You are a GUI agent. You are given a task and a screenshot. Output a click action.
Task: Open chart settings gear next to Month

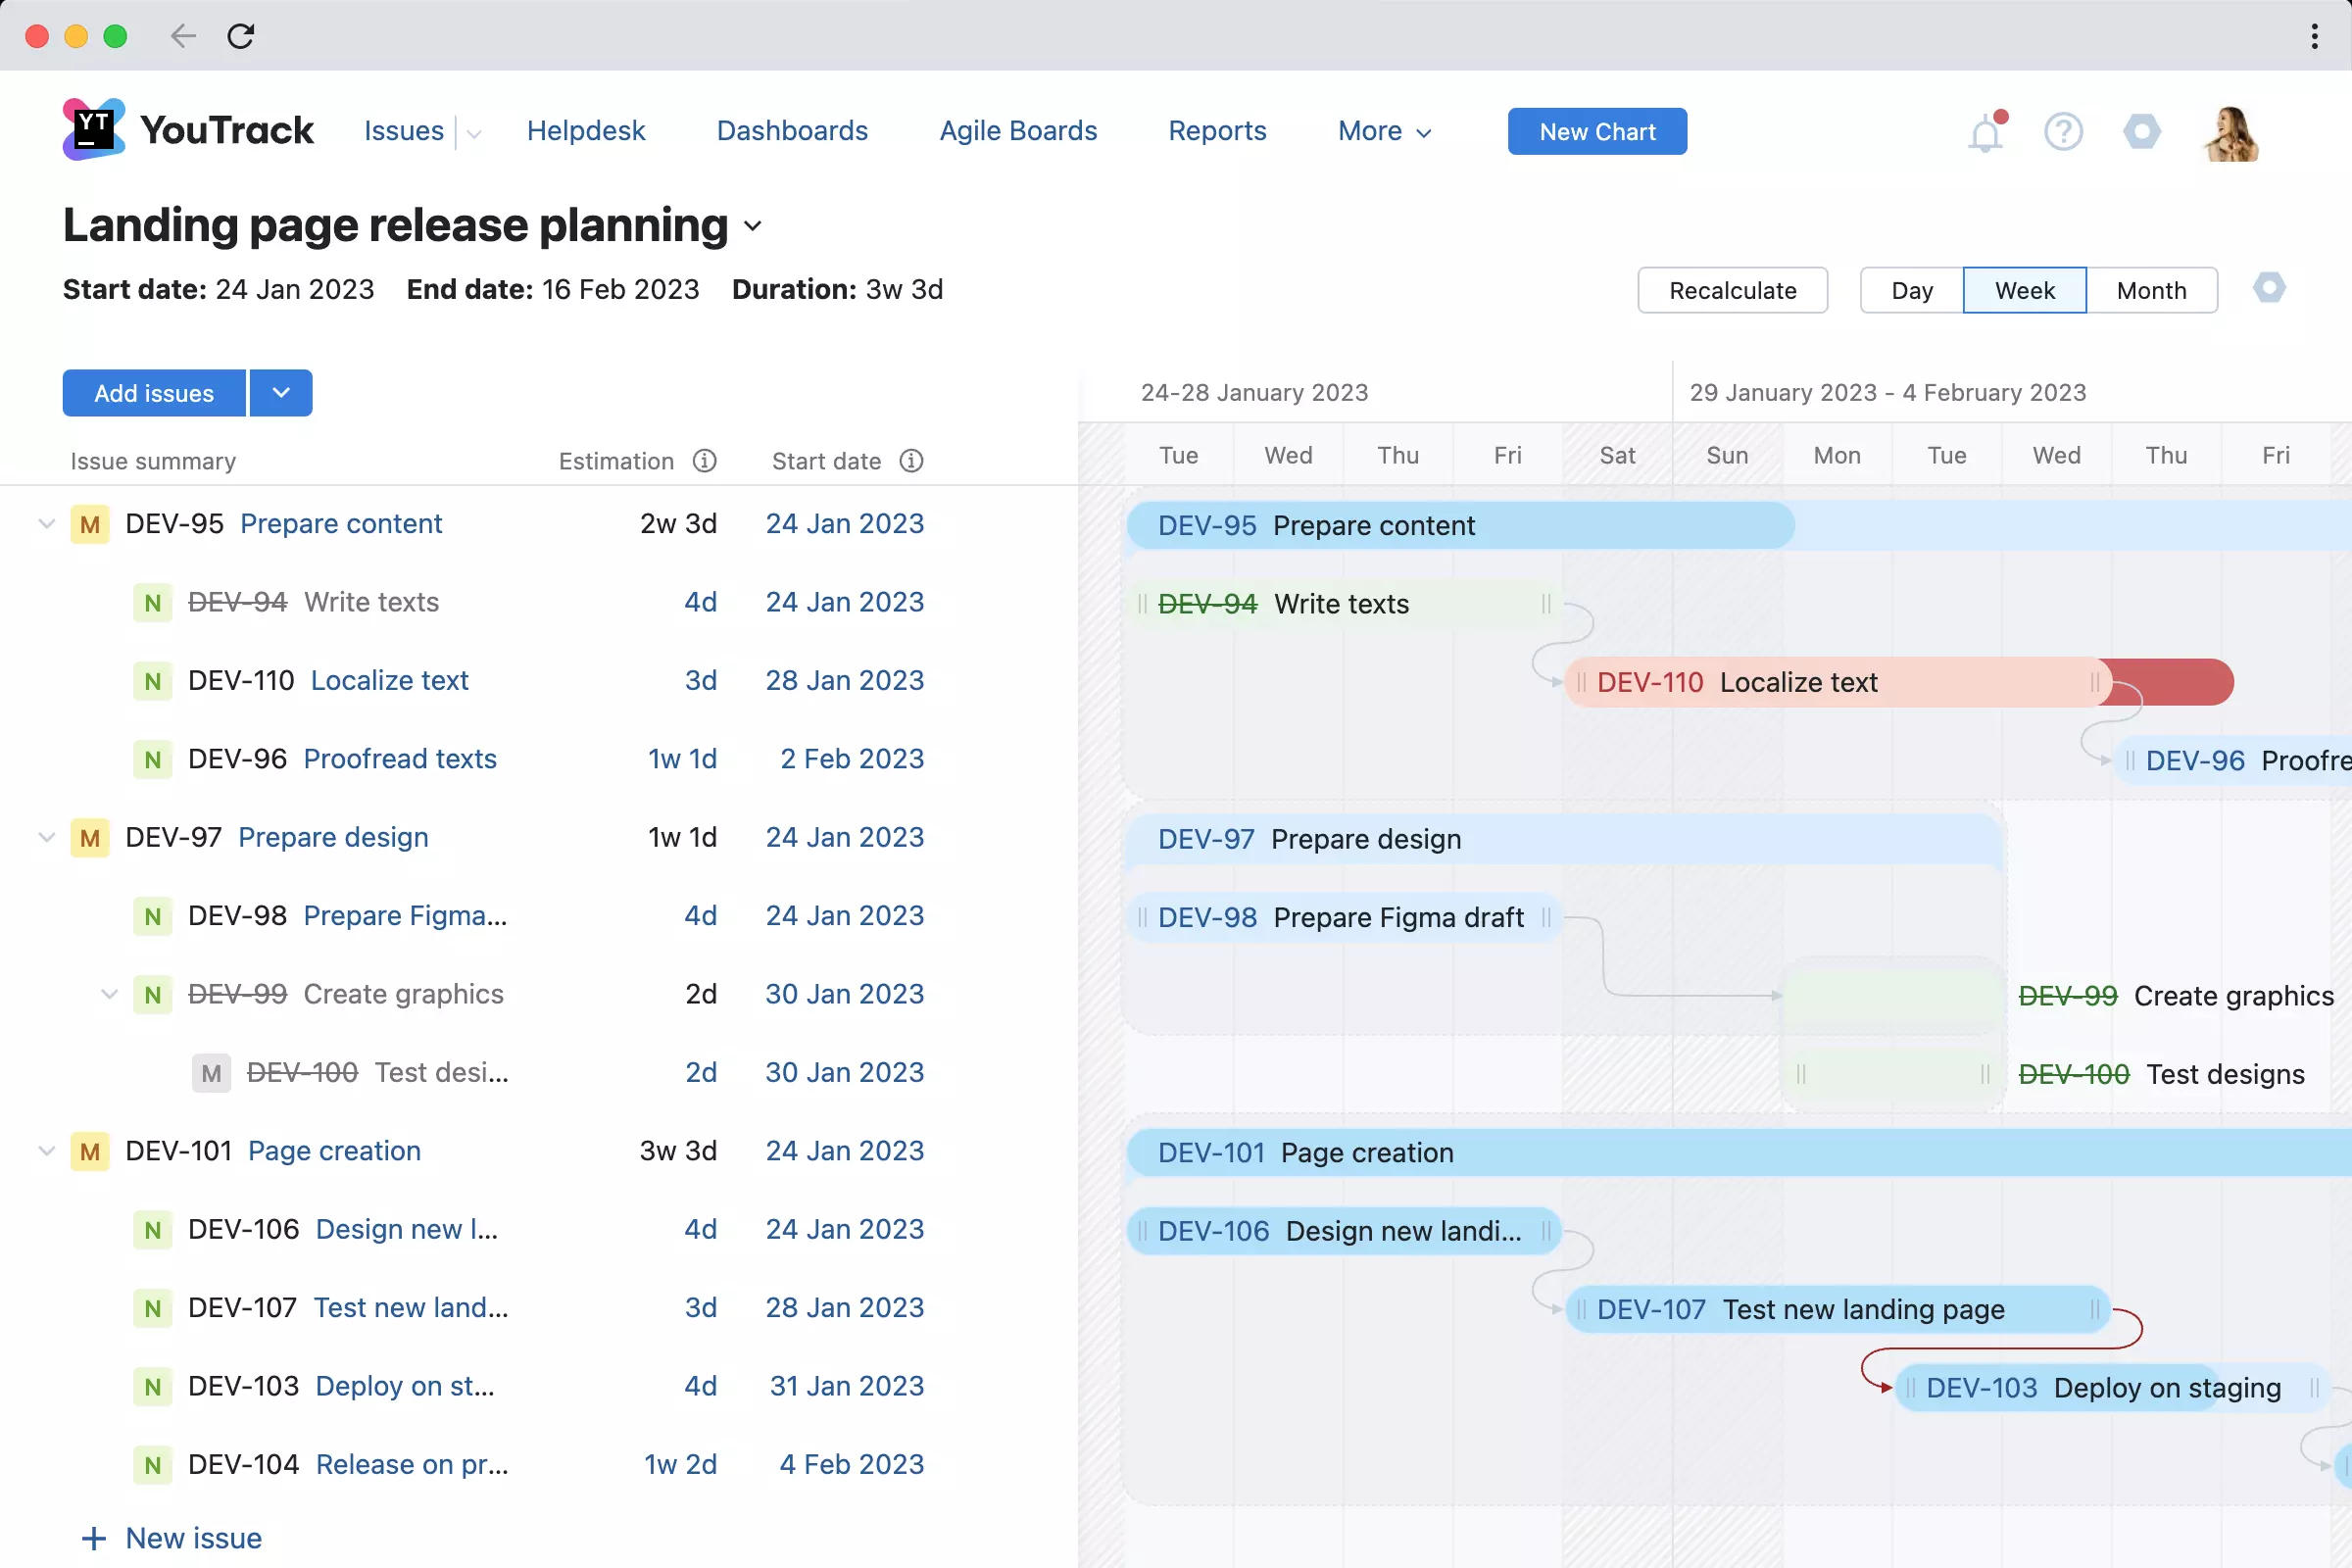click(2268, 289)
